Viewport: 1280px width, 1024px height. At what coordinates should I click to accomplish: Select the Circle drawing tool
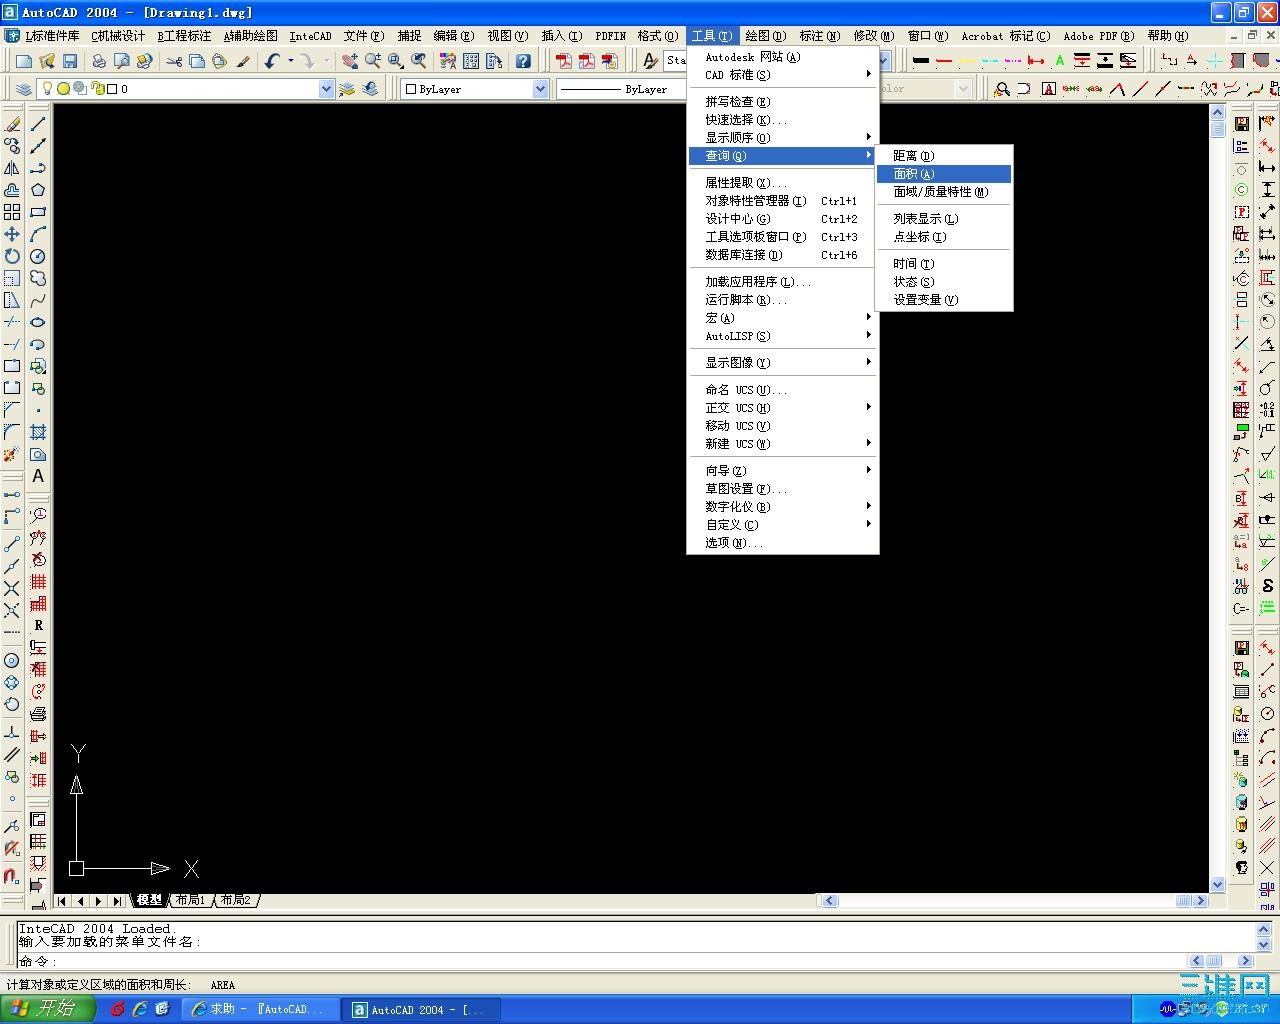(38, 256)
